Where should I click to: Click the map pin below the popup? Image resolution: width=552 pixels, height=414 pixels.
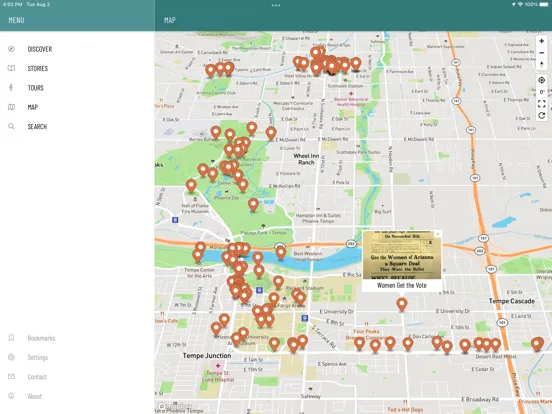pos(402,304)
